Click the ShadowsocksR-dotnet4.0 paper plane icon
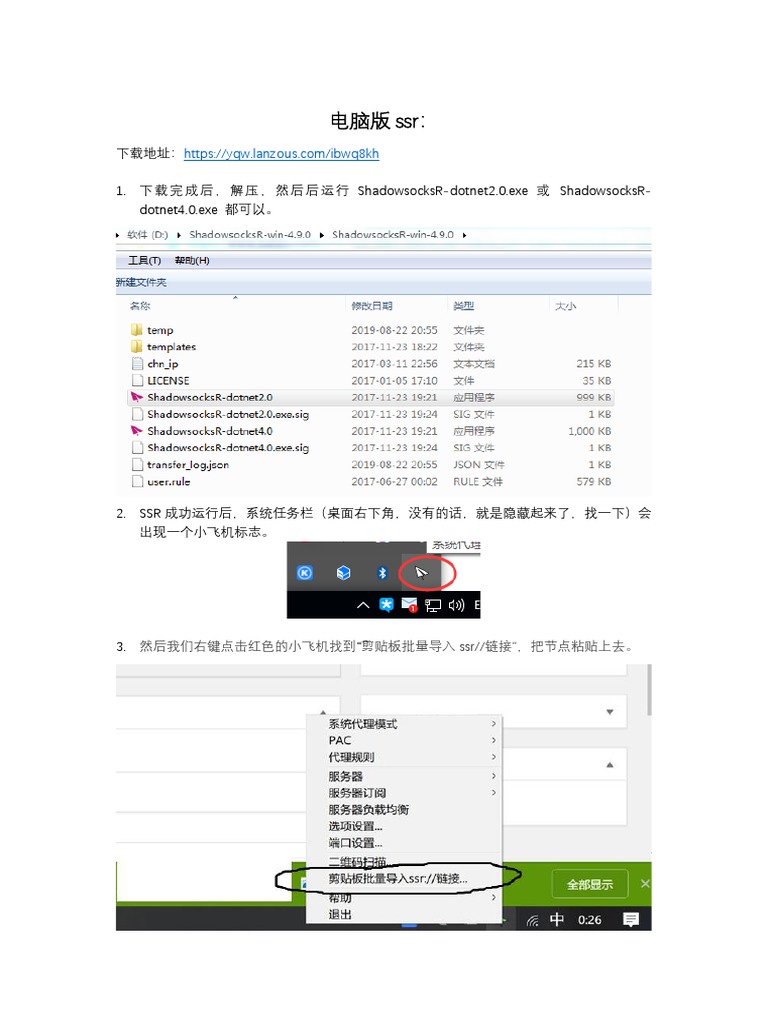The image size is (768, 1024). point(136,431)
